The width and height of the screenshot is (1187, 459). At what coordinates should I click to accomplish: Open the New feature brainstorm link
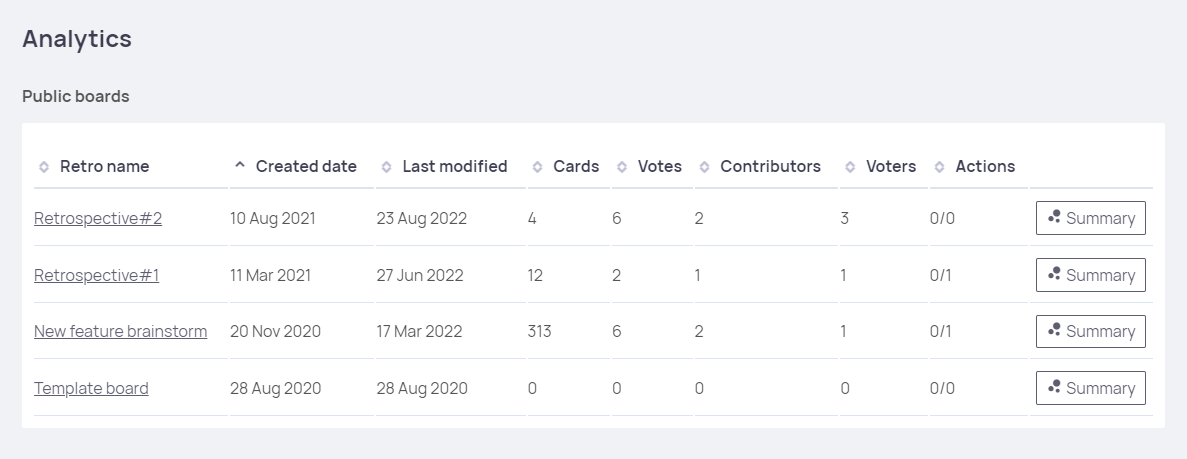coord(120,331)
